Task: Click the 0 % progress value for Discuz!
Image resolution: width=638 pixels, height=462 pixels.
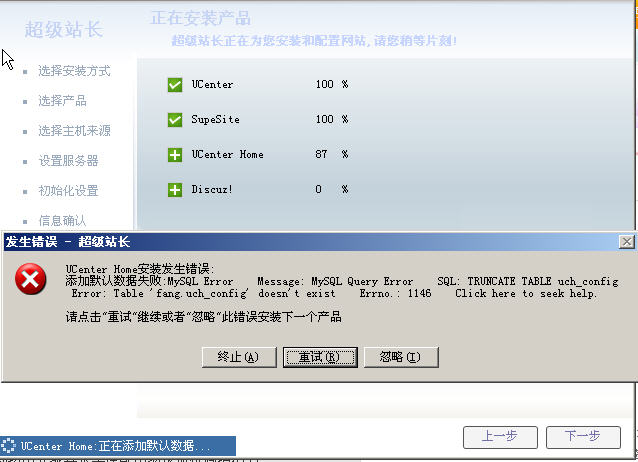Action: [332, 189]
